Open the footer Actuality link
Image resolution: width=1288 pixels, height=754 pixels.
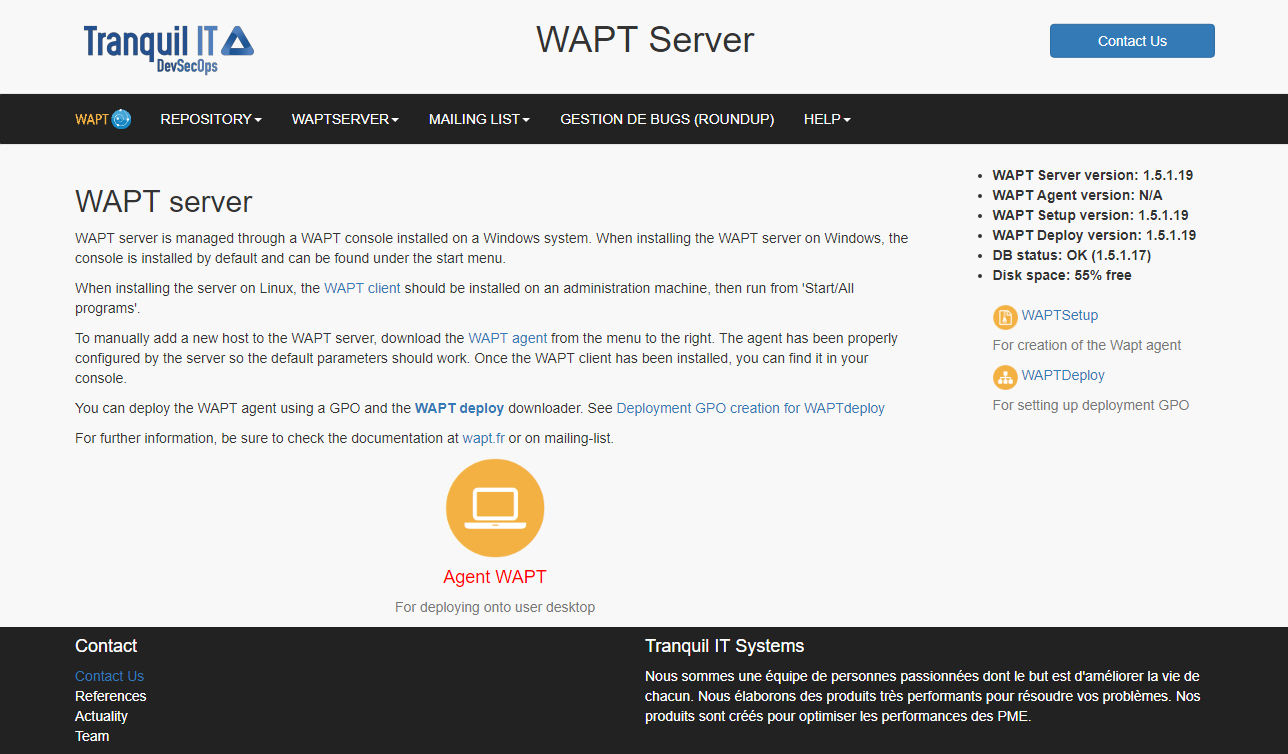pos(101,716)
